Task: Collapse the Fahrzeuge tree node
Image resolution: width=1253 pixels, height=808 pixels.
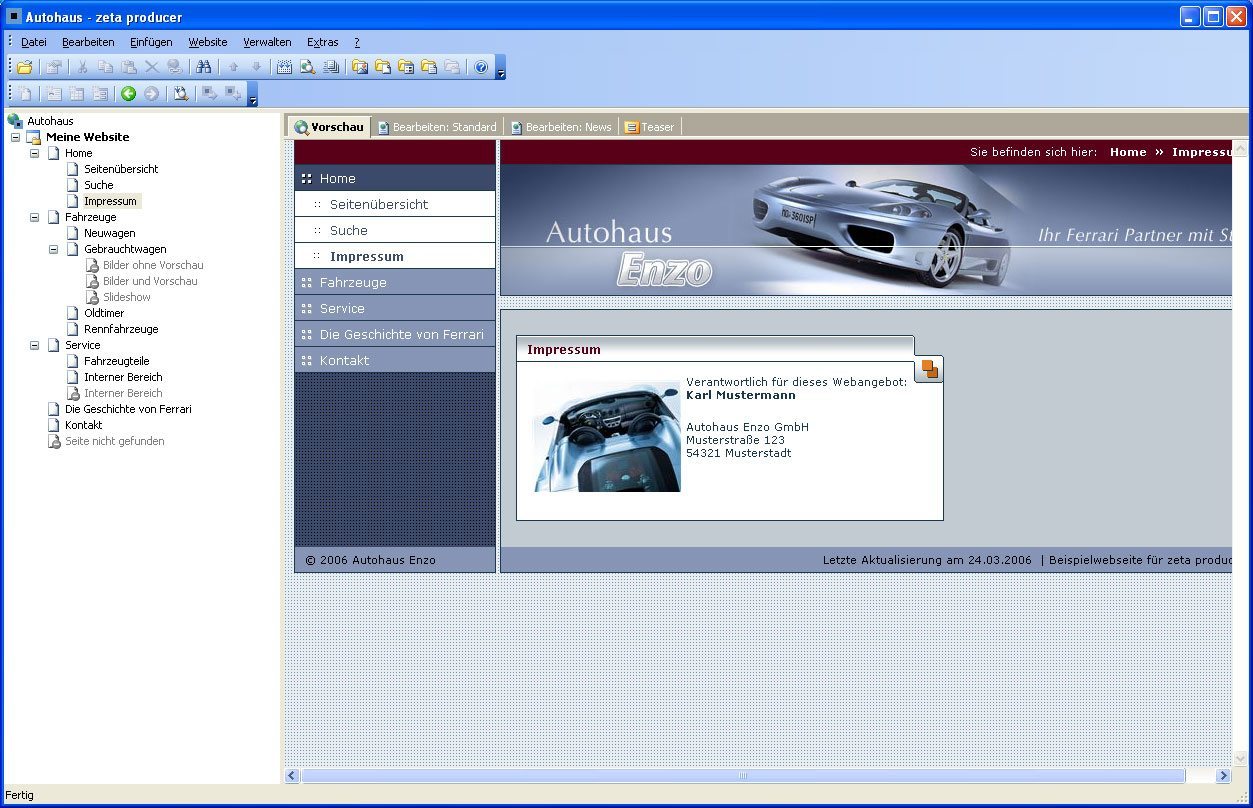Action: coord(35,217)
